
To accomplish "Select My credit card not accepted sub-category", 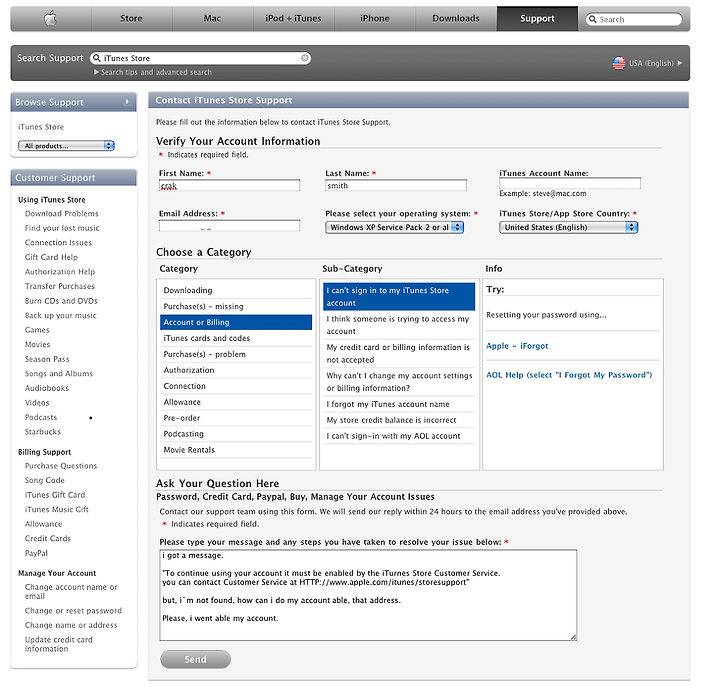I will pos(399,354).
